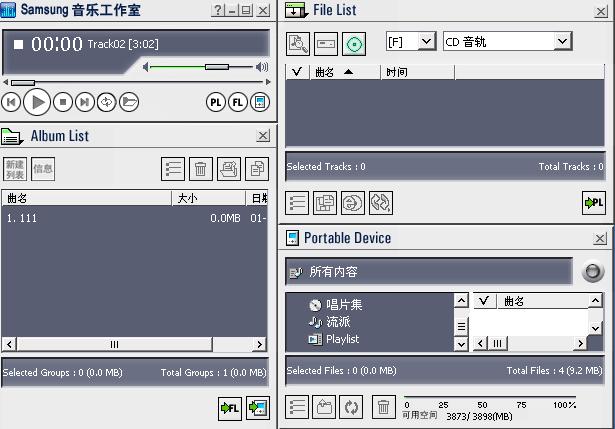The image size is (615, 429).
Task: Mute using the left speaker icon
Action: 146,67
